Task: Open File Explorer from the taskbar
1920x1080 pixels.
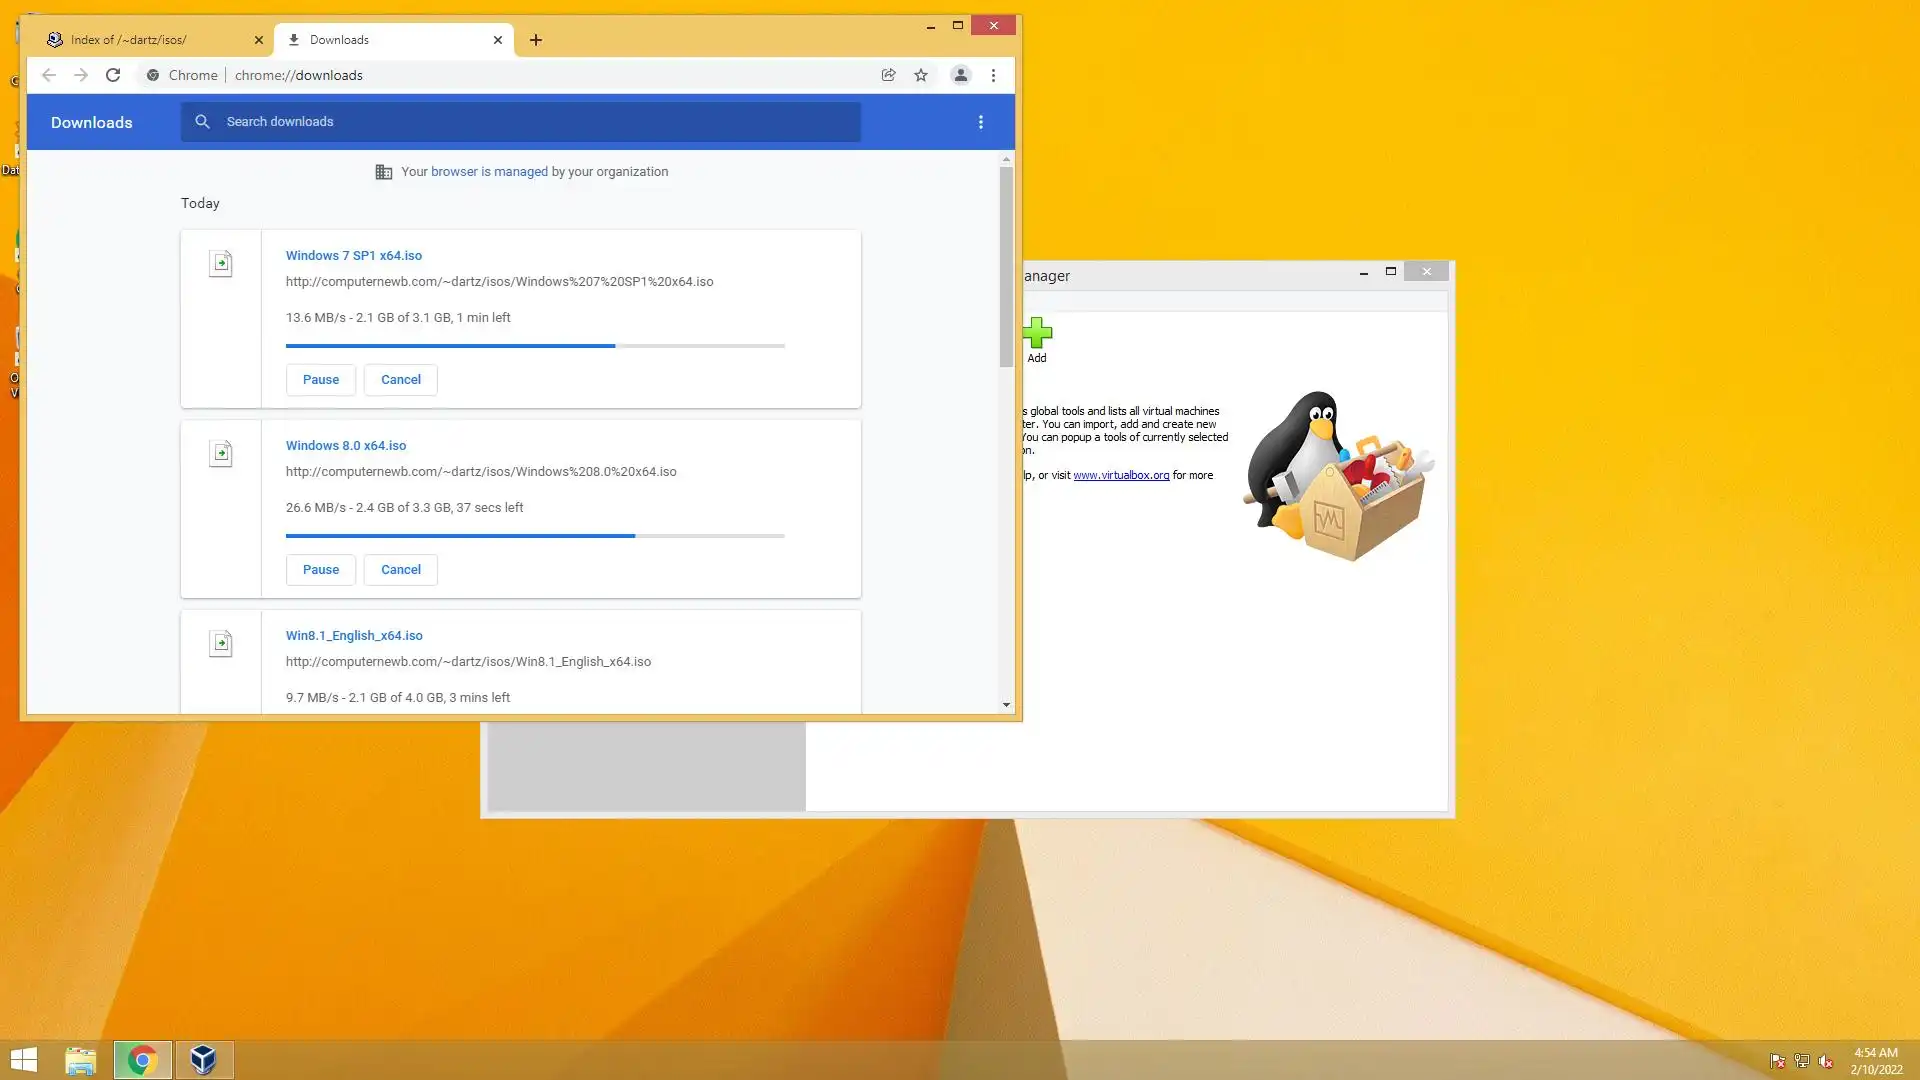Action: (81, 1060)
